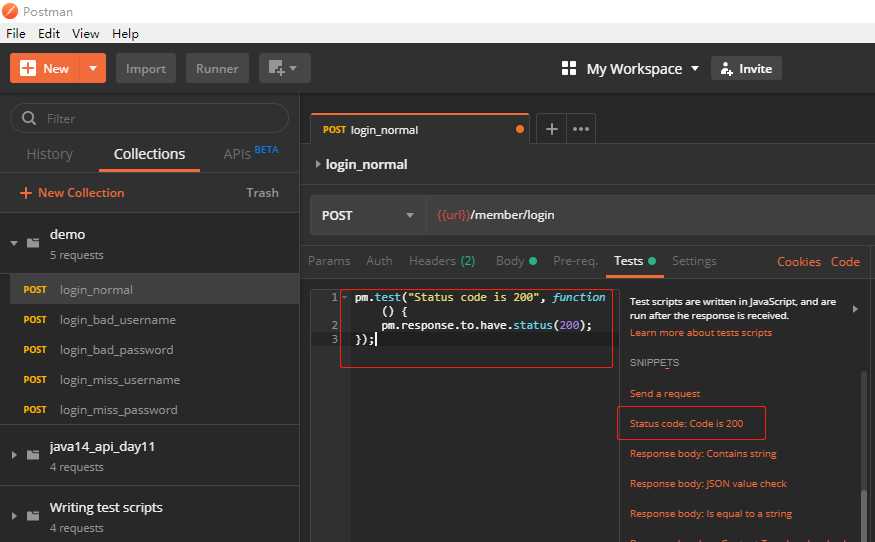Click the Import button
The width and height of the screenshot is (875, 542).
pos(146,68)
